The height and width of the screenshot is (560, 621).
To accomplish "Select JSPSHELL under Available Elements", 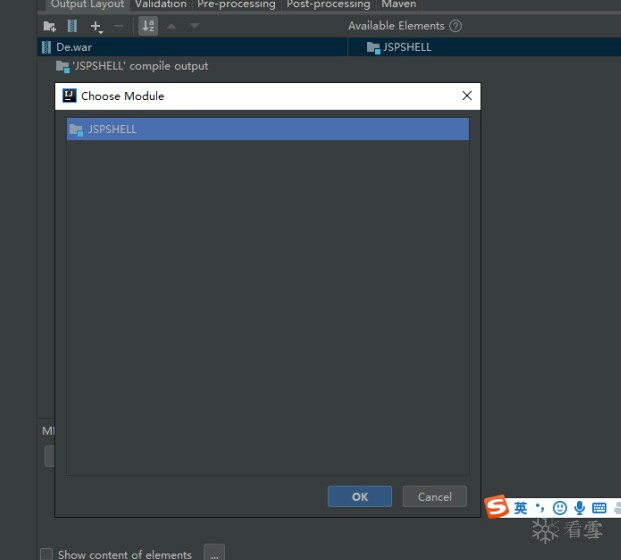I will (407, 47).
